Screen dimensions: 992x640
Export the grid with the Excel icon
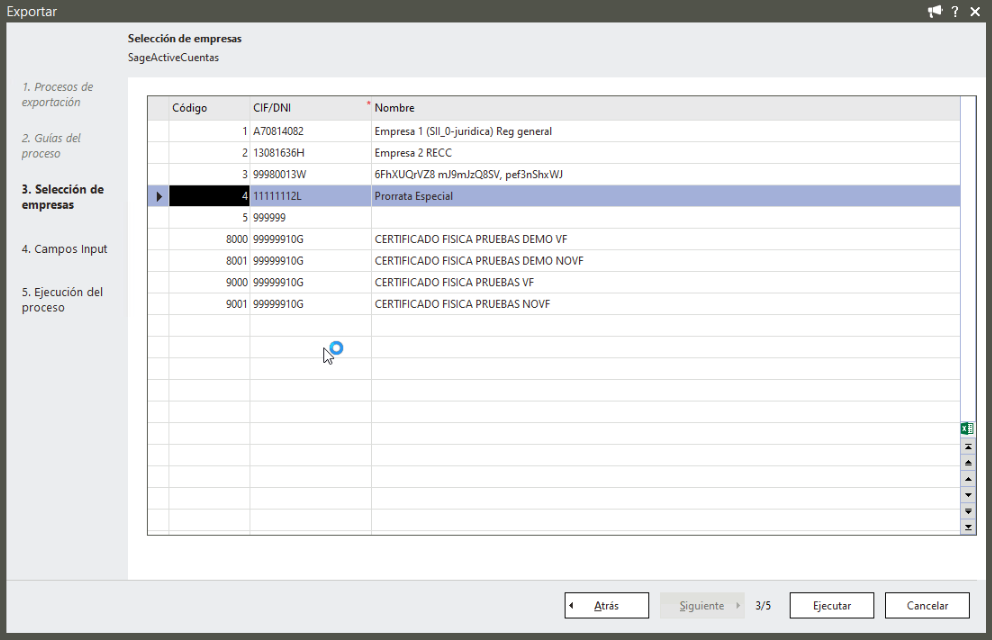coord(967,429)
